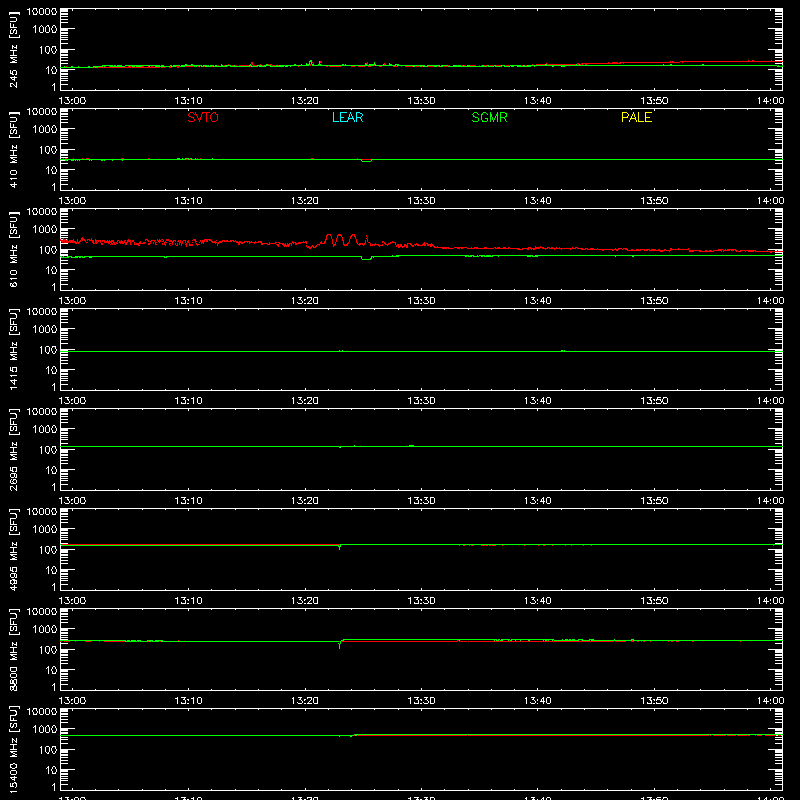Screen dimensions: 800x800
Task: Select the 15400 MHz [SFU] axis label
Action: pos(13,749)
